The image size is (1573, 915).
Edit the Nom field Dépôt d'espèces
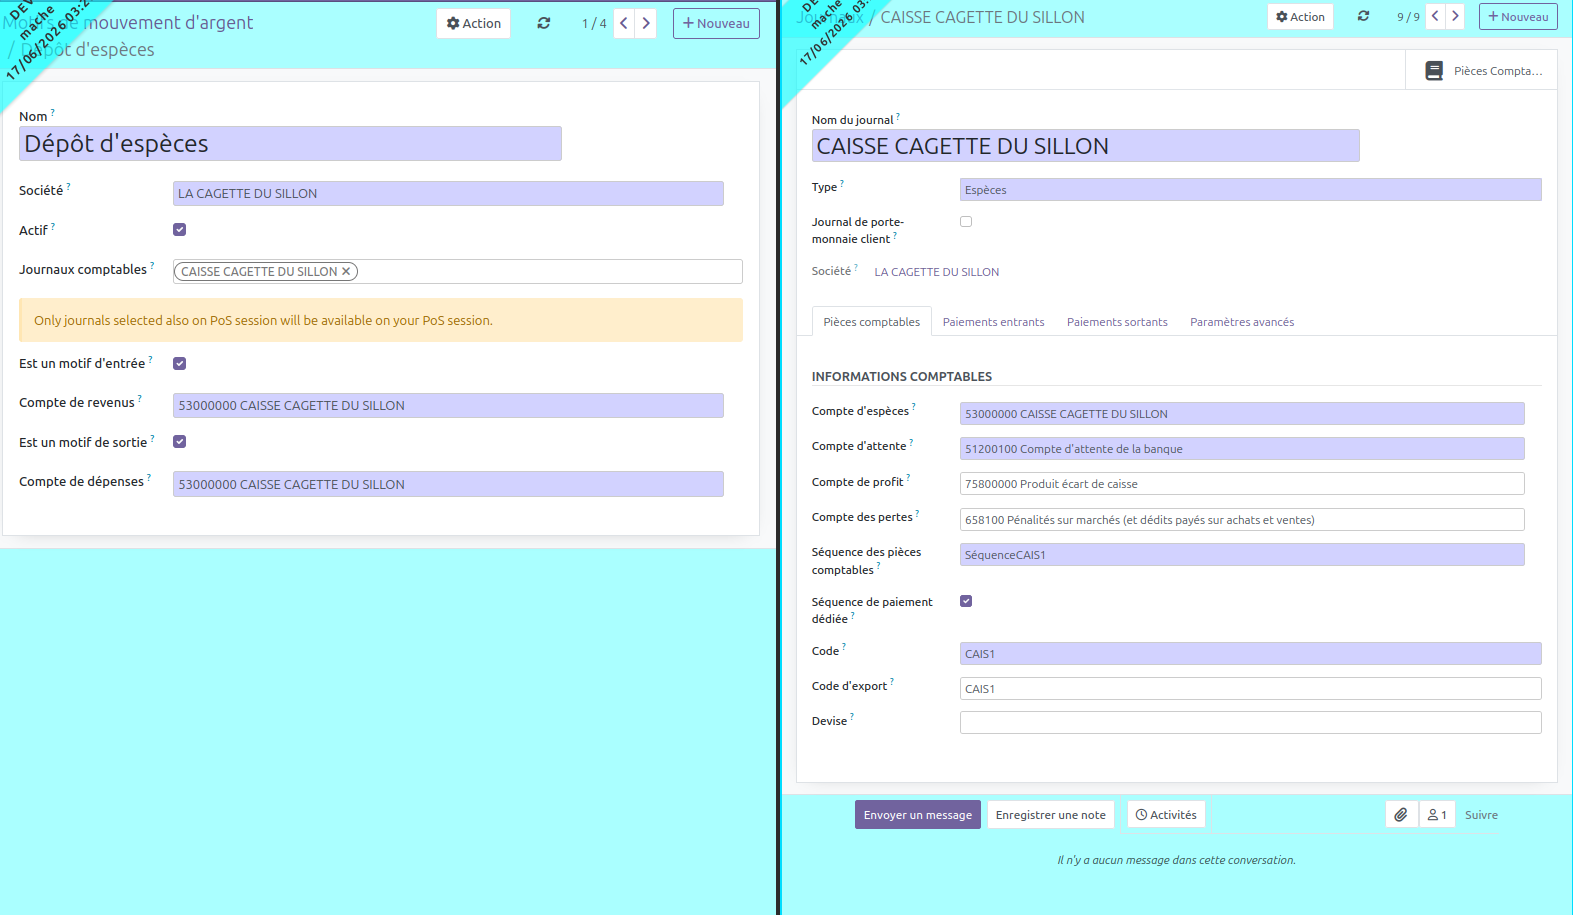[x=290, y=144]
